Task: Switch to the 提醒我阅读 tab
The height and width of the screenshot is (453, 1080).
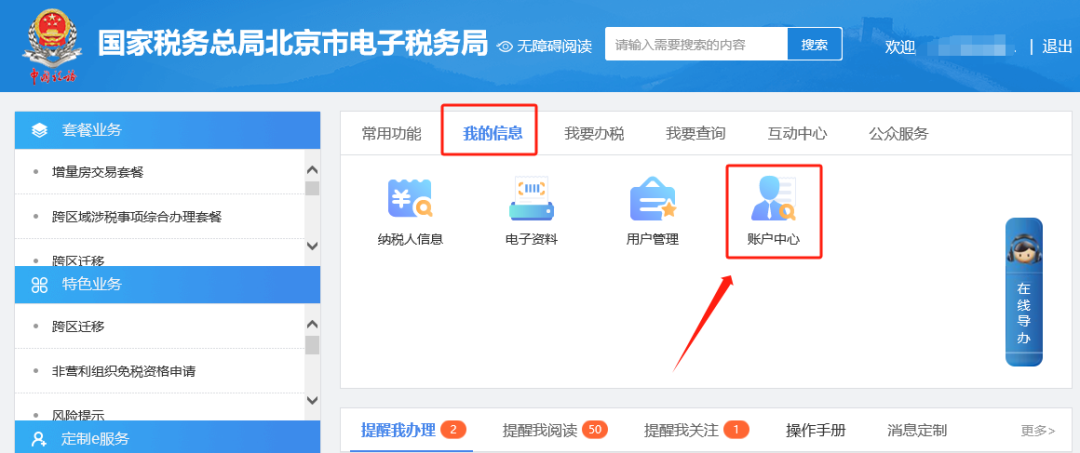Action: (x=540, y=430)
